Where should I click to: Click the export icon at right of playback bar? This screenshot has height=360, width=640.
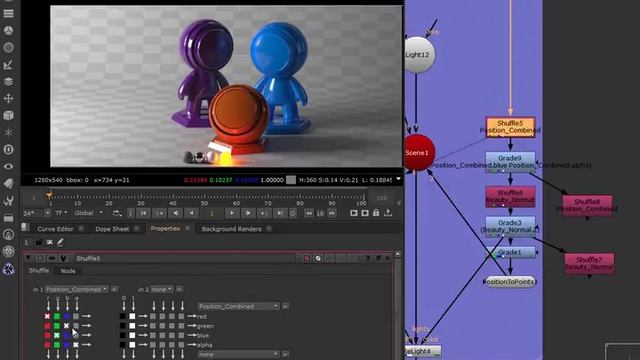click(388, 213)
